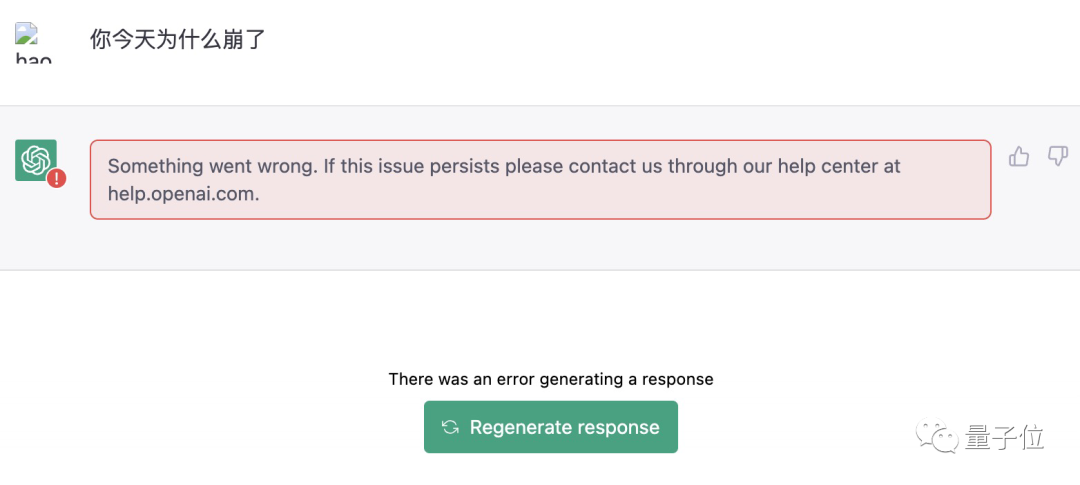This screenshot has height=485, width=1080.
Task: Click the 量子位 watermark text
Action: 1005,437
